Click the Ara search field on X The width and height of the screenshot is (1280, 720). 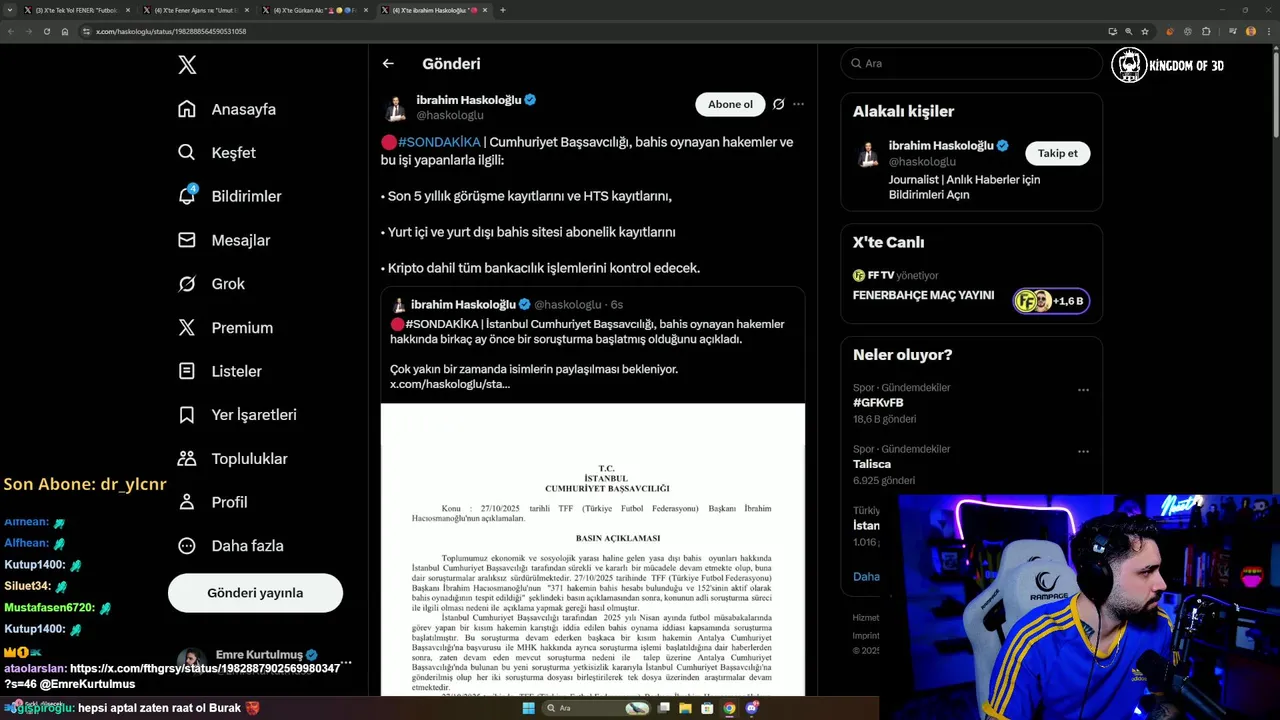point(971,63)
